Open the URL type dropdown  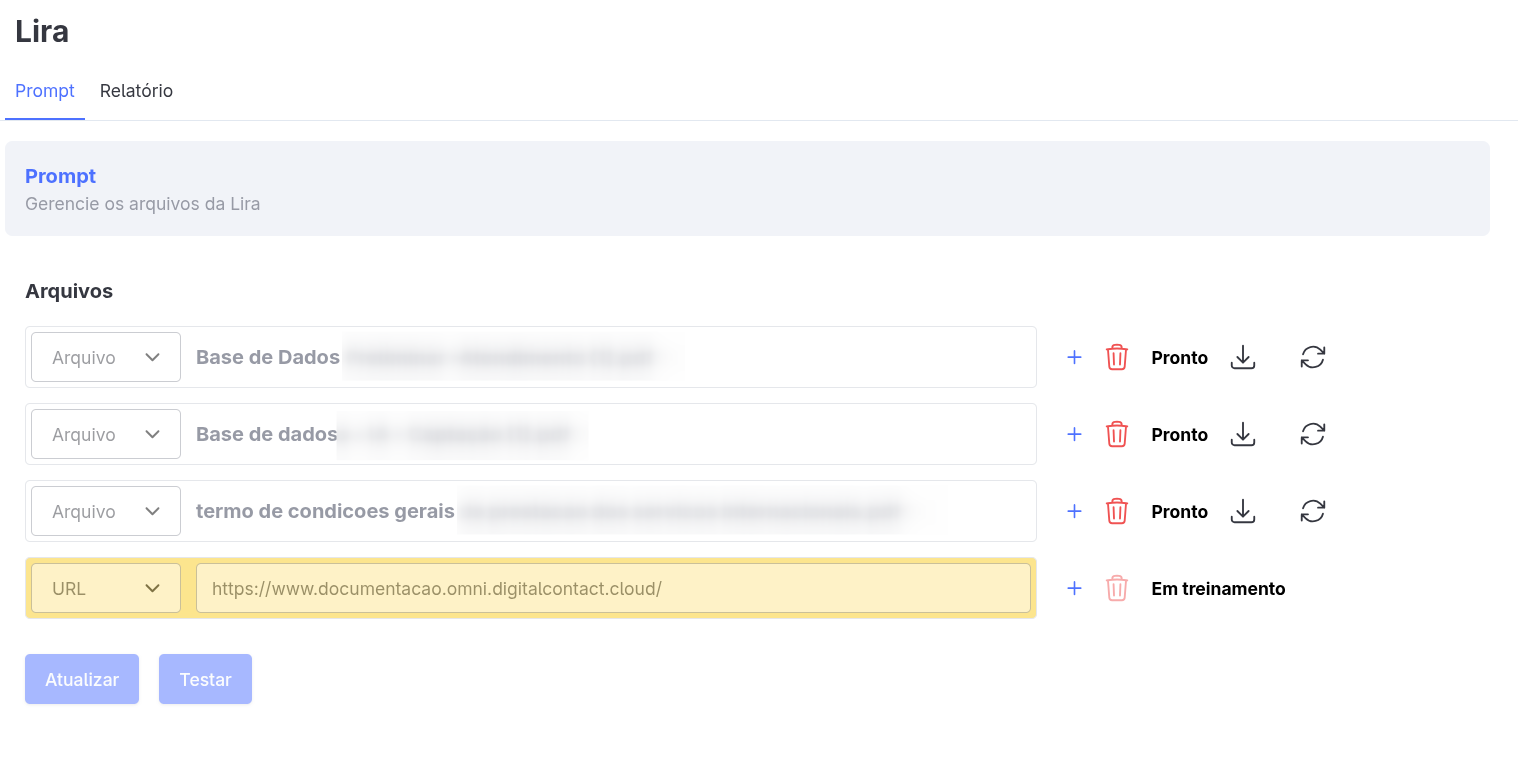pyautogui.click(x=106, y=588)
